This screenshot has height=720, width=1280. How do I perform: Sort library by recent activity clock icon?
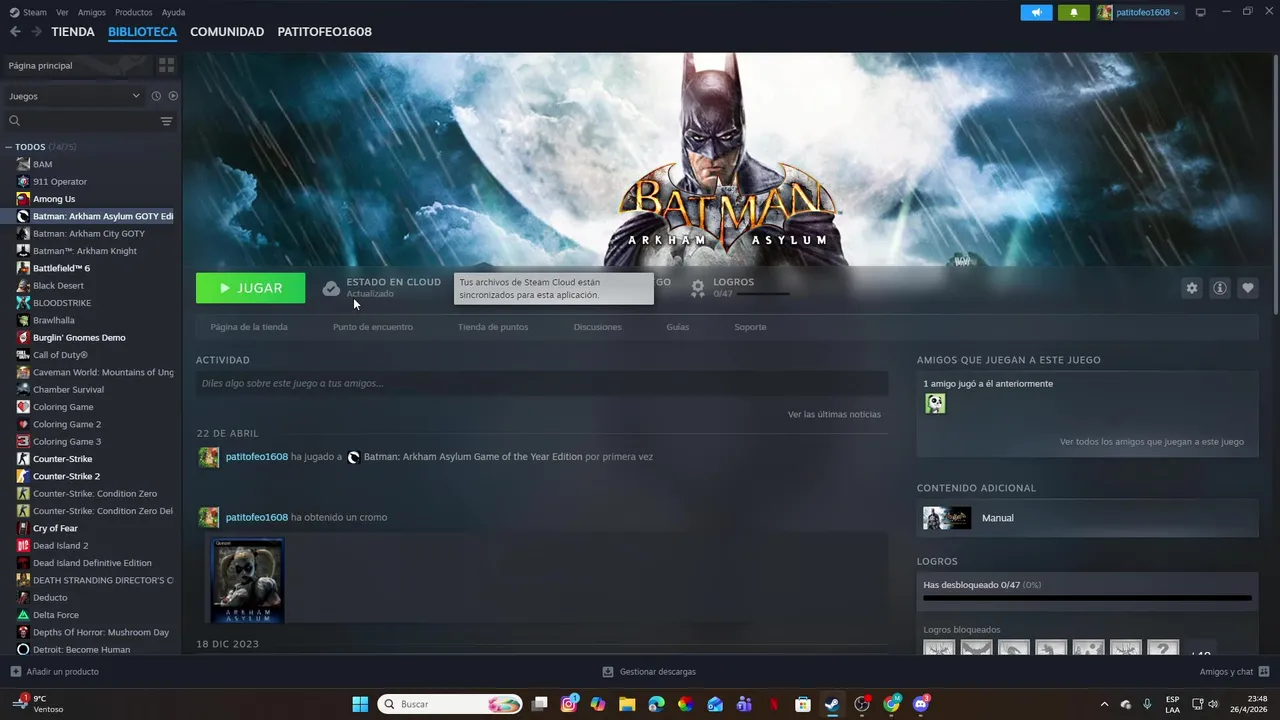coord(156,96)
